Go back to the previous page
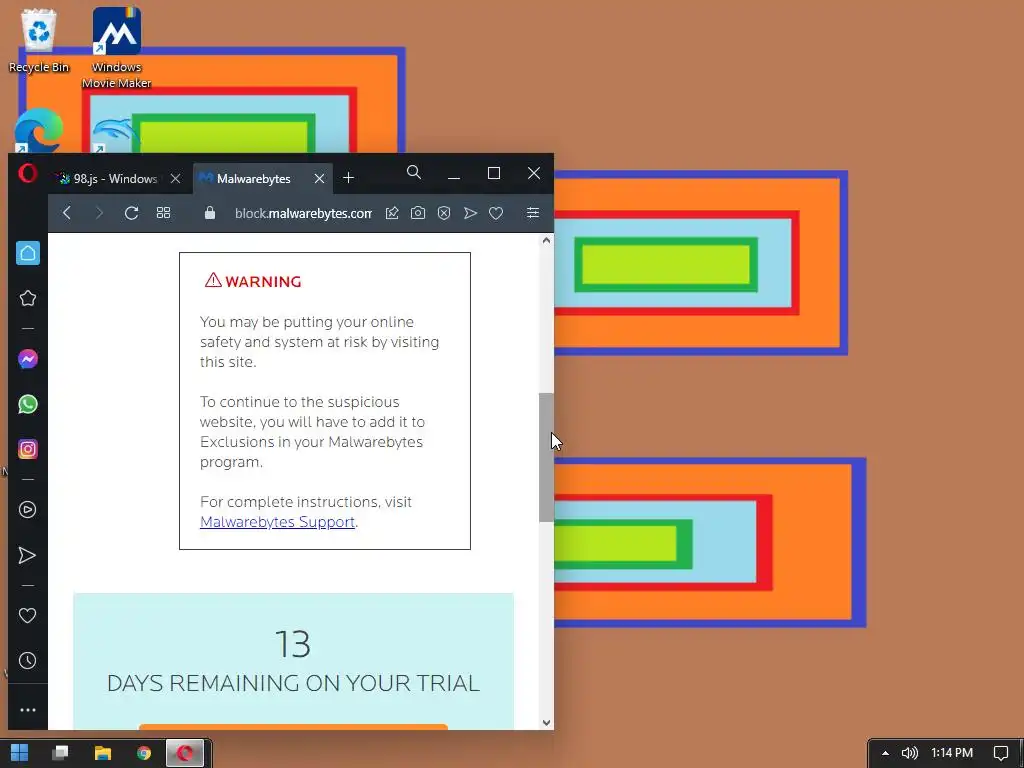Viewport: 1024px width, 768px height. click(x=67, y=213)
